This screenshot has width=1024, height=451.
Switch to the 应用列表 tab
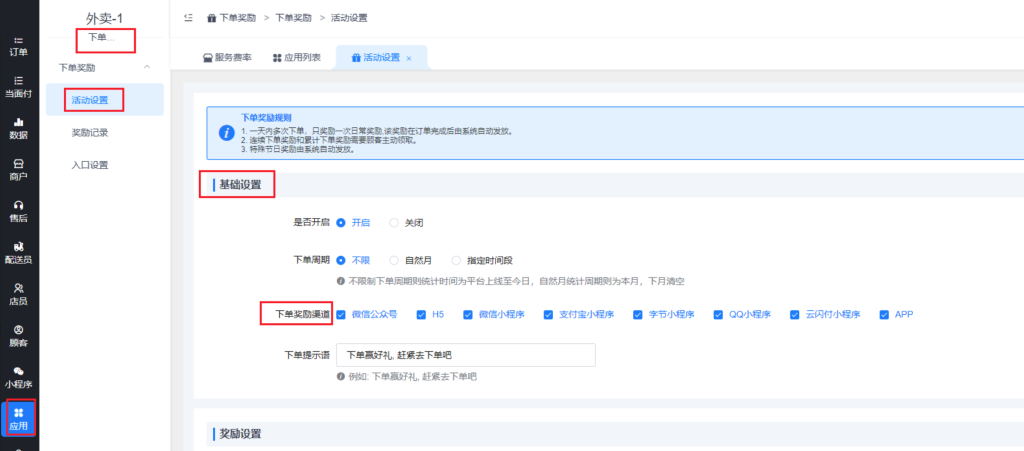(x=296, y=58)
